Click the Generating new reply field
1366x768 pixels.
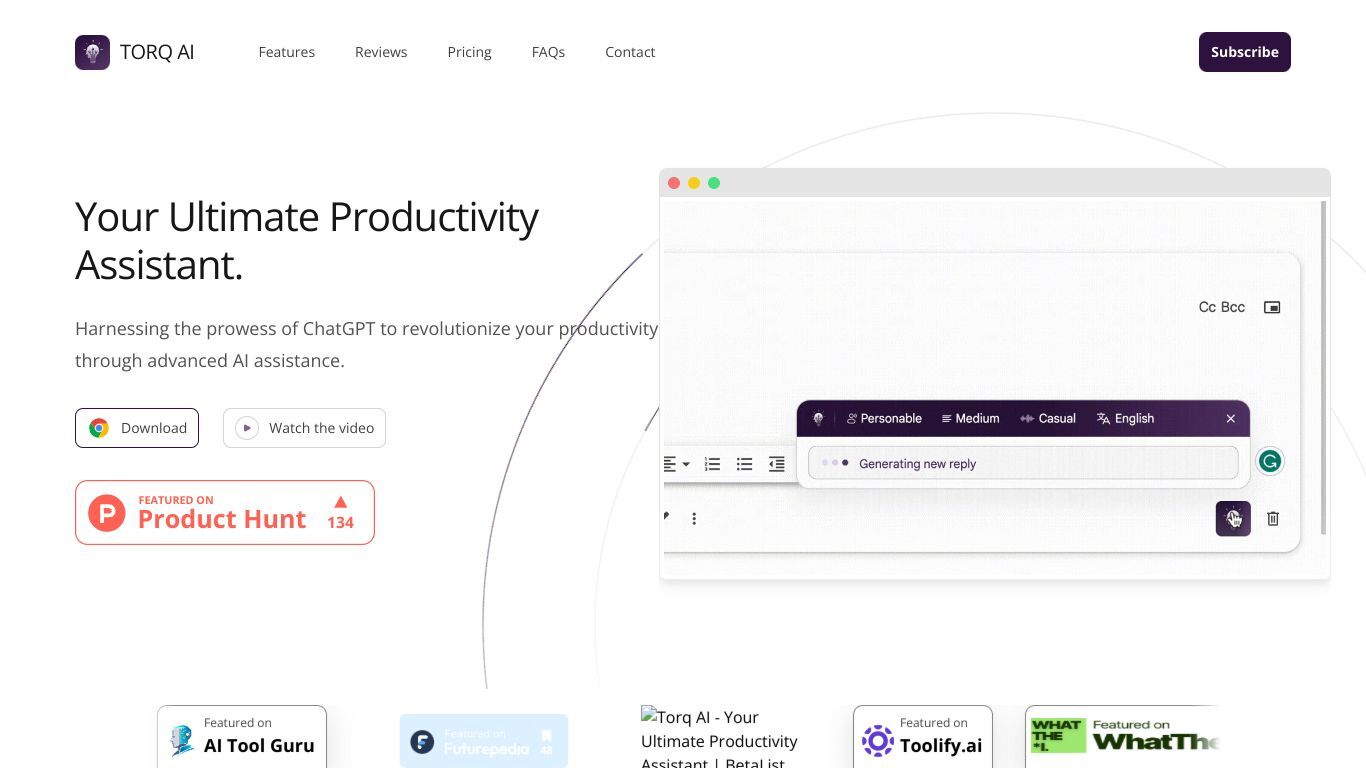(x=1023, y=463)
